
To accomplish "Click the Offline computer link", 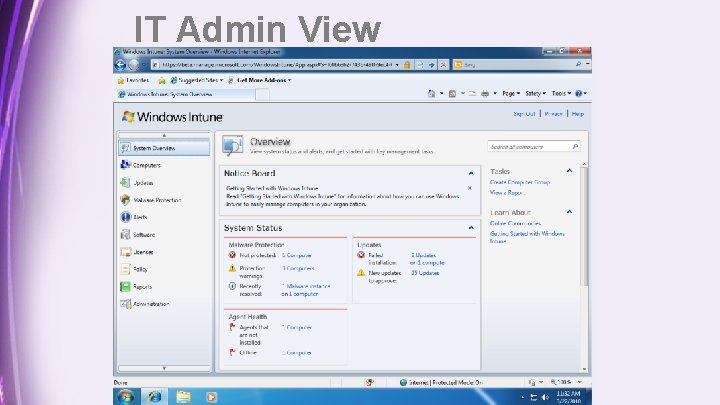I will (x=297, y=353).
